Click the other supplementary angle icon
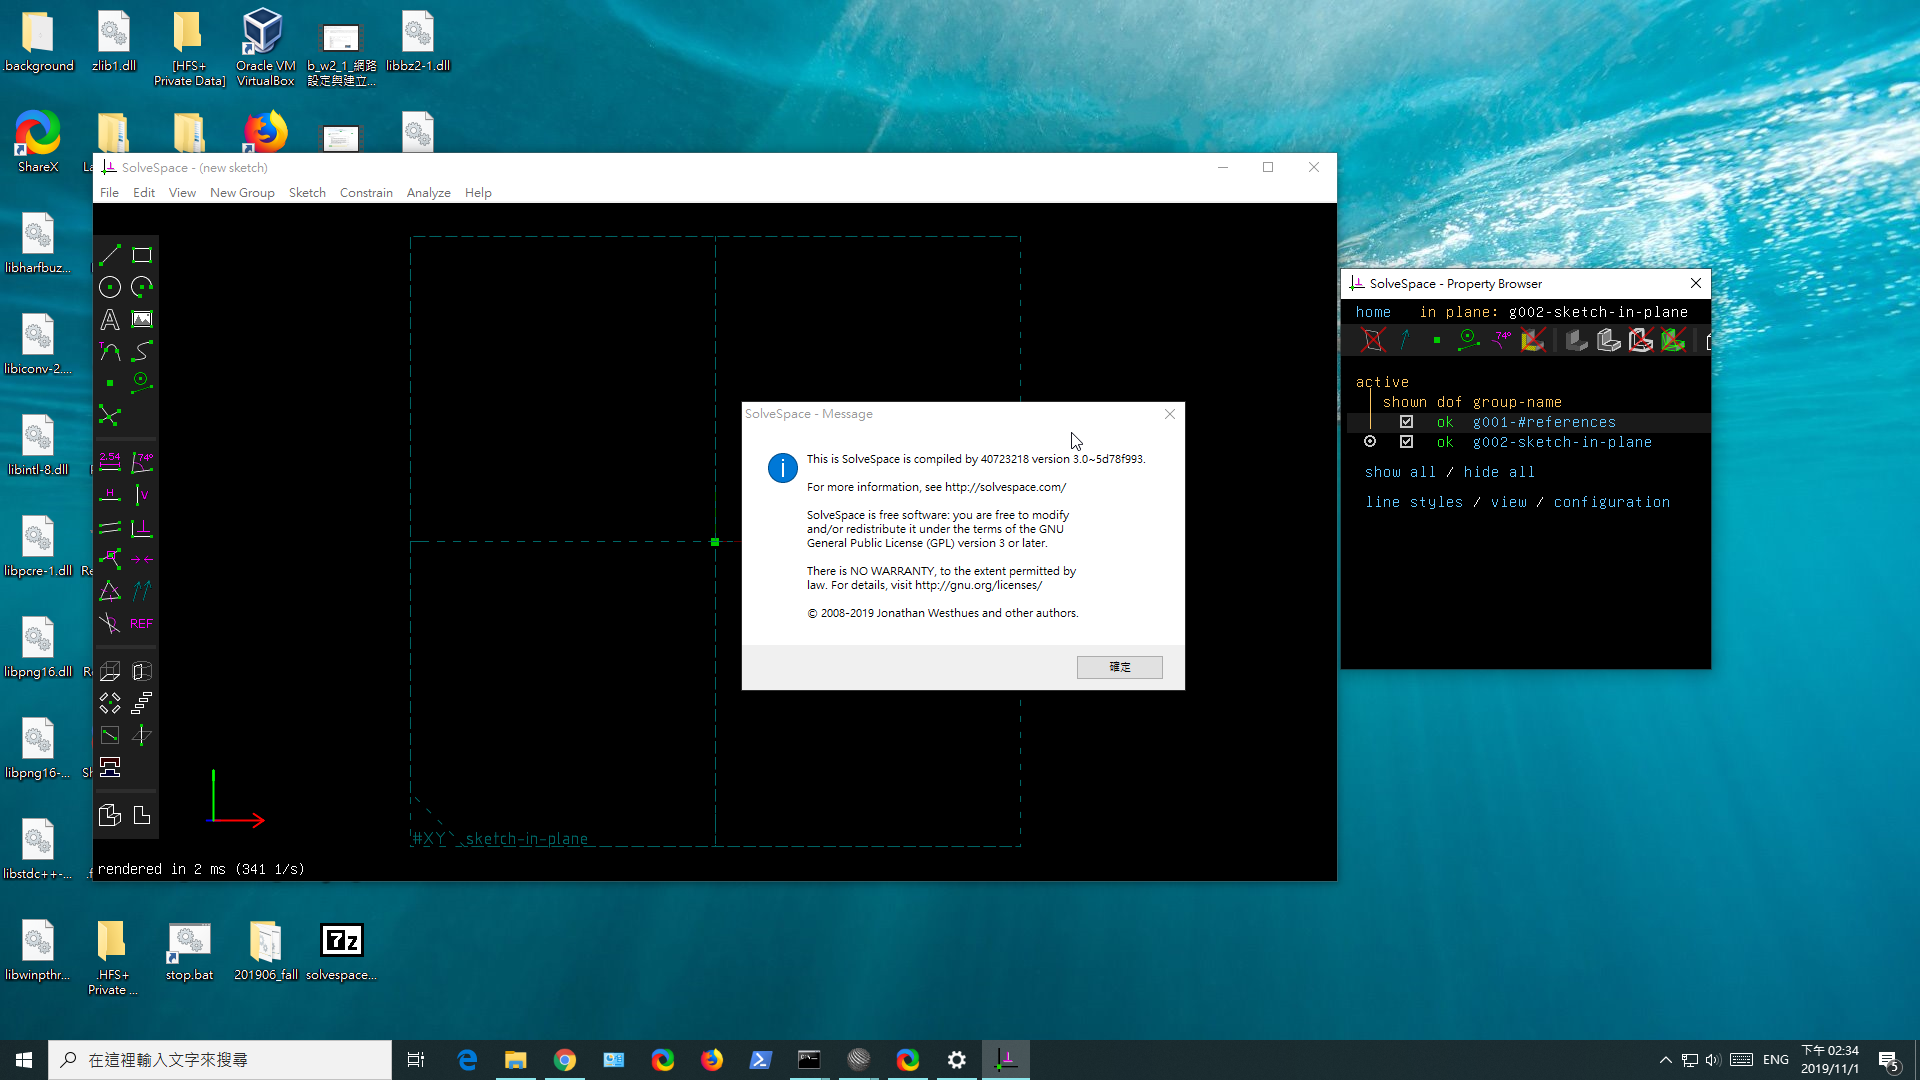This screenshot has width=1920, height=1080. [110, 623]
